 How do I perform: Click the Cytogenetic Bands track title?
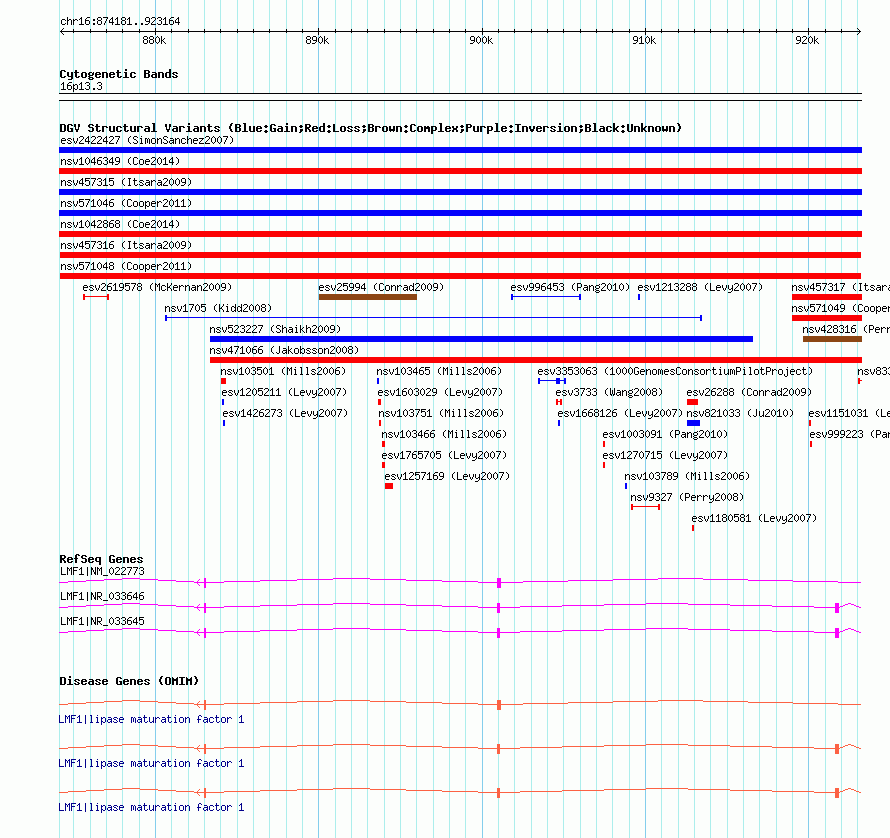[119, 74]
